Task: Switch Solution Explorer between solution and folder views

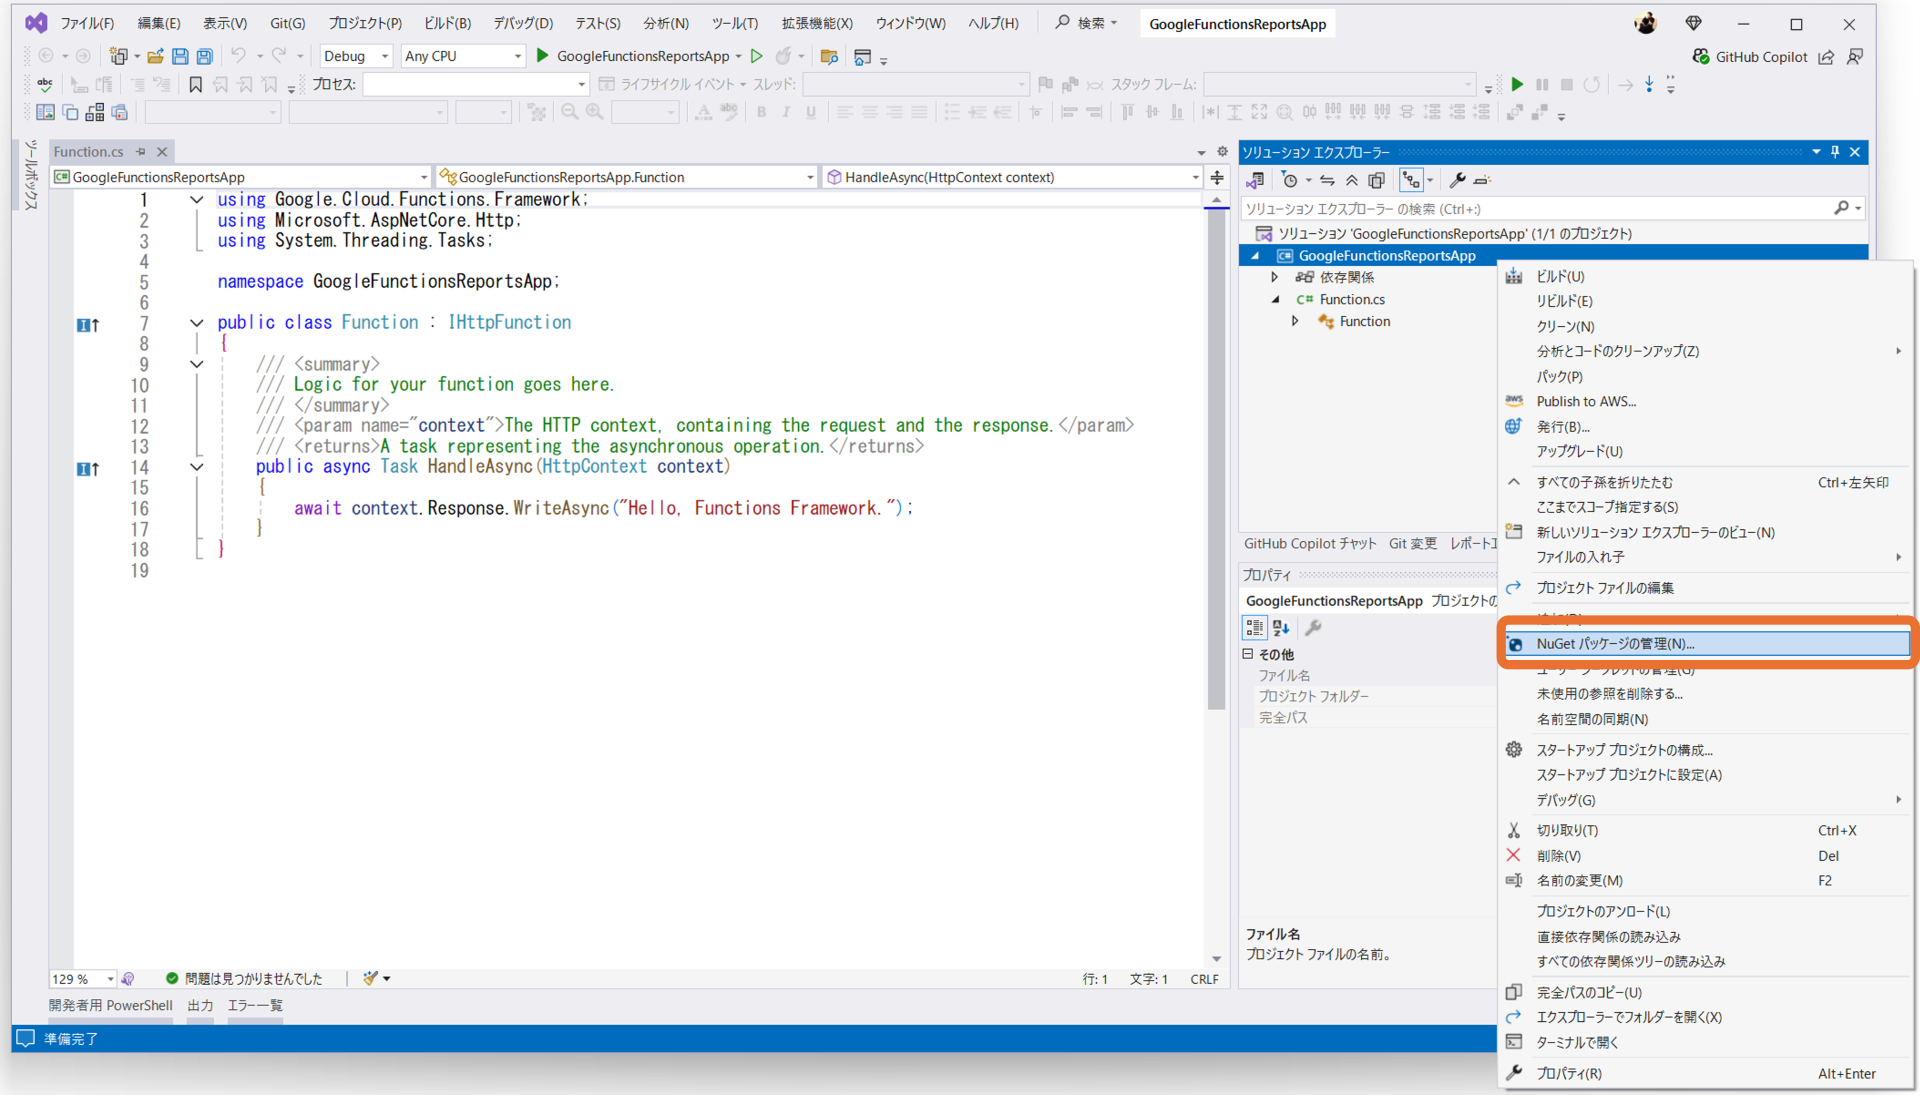Action: [1255, 180]
